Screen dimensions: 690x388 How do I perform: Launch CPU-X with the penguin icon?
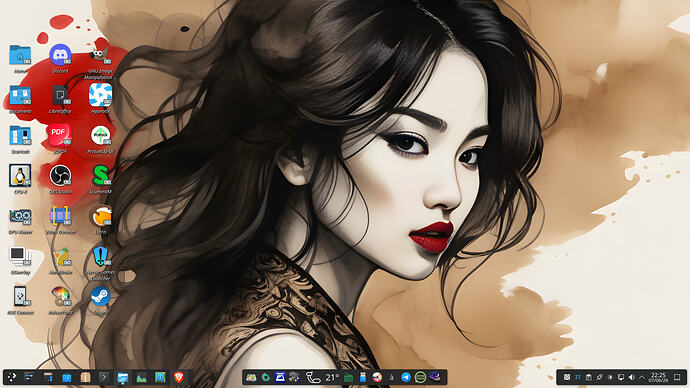point(20,176)
